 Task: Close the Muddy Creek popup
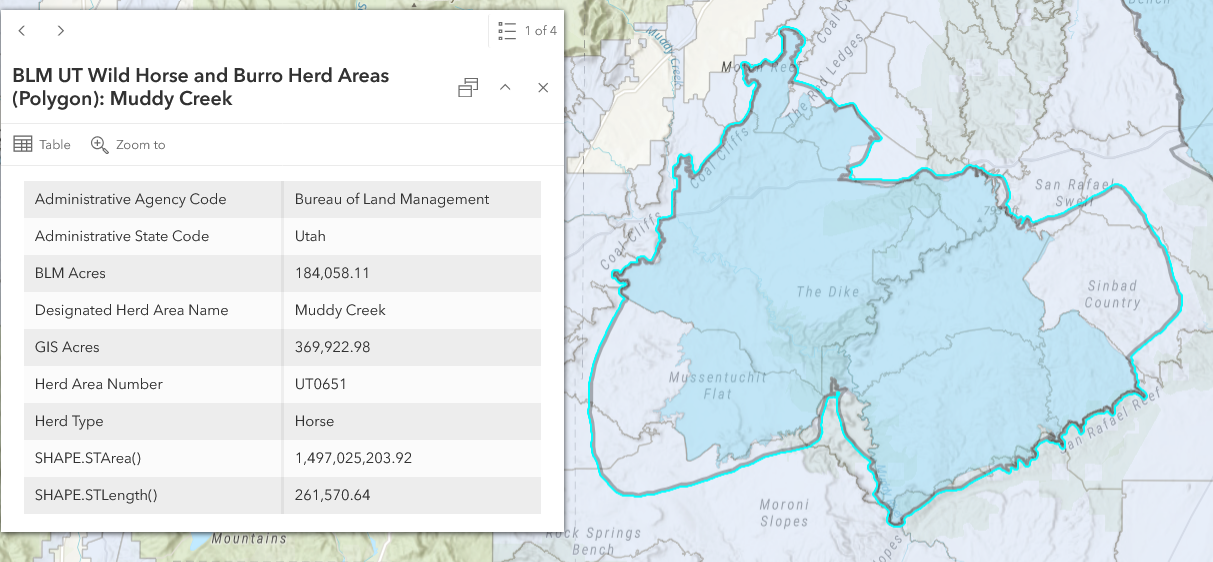[543, 88]
